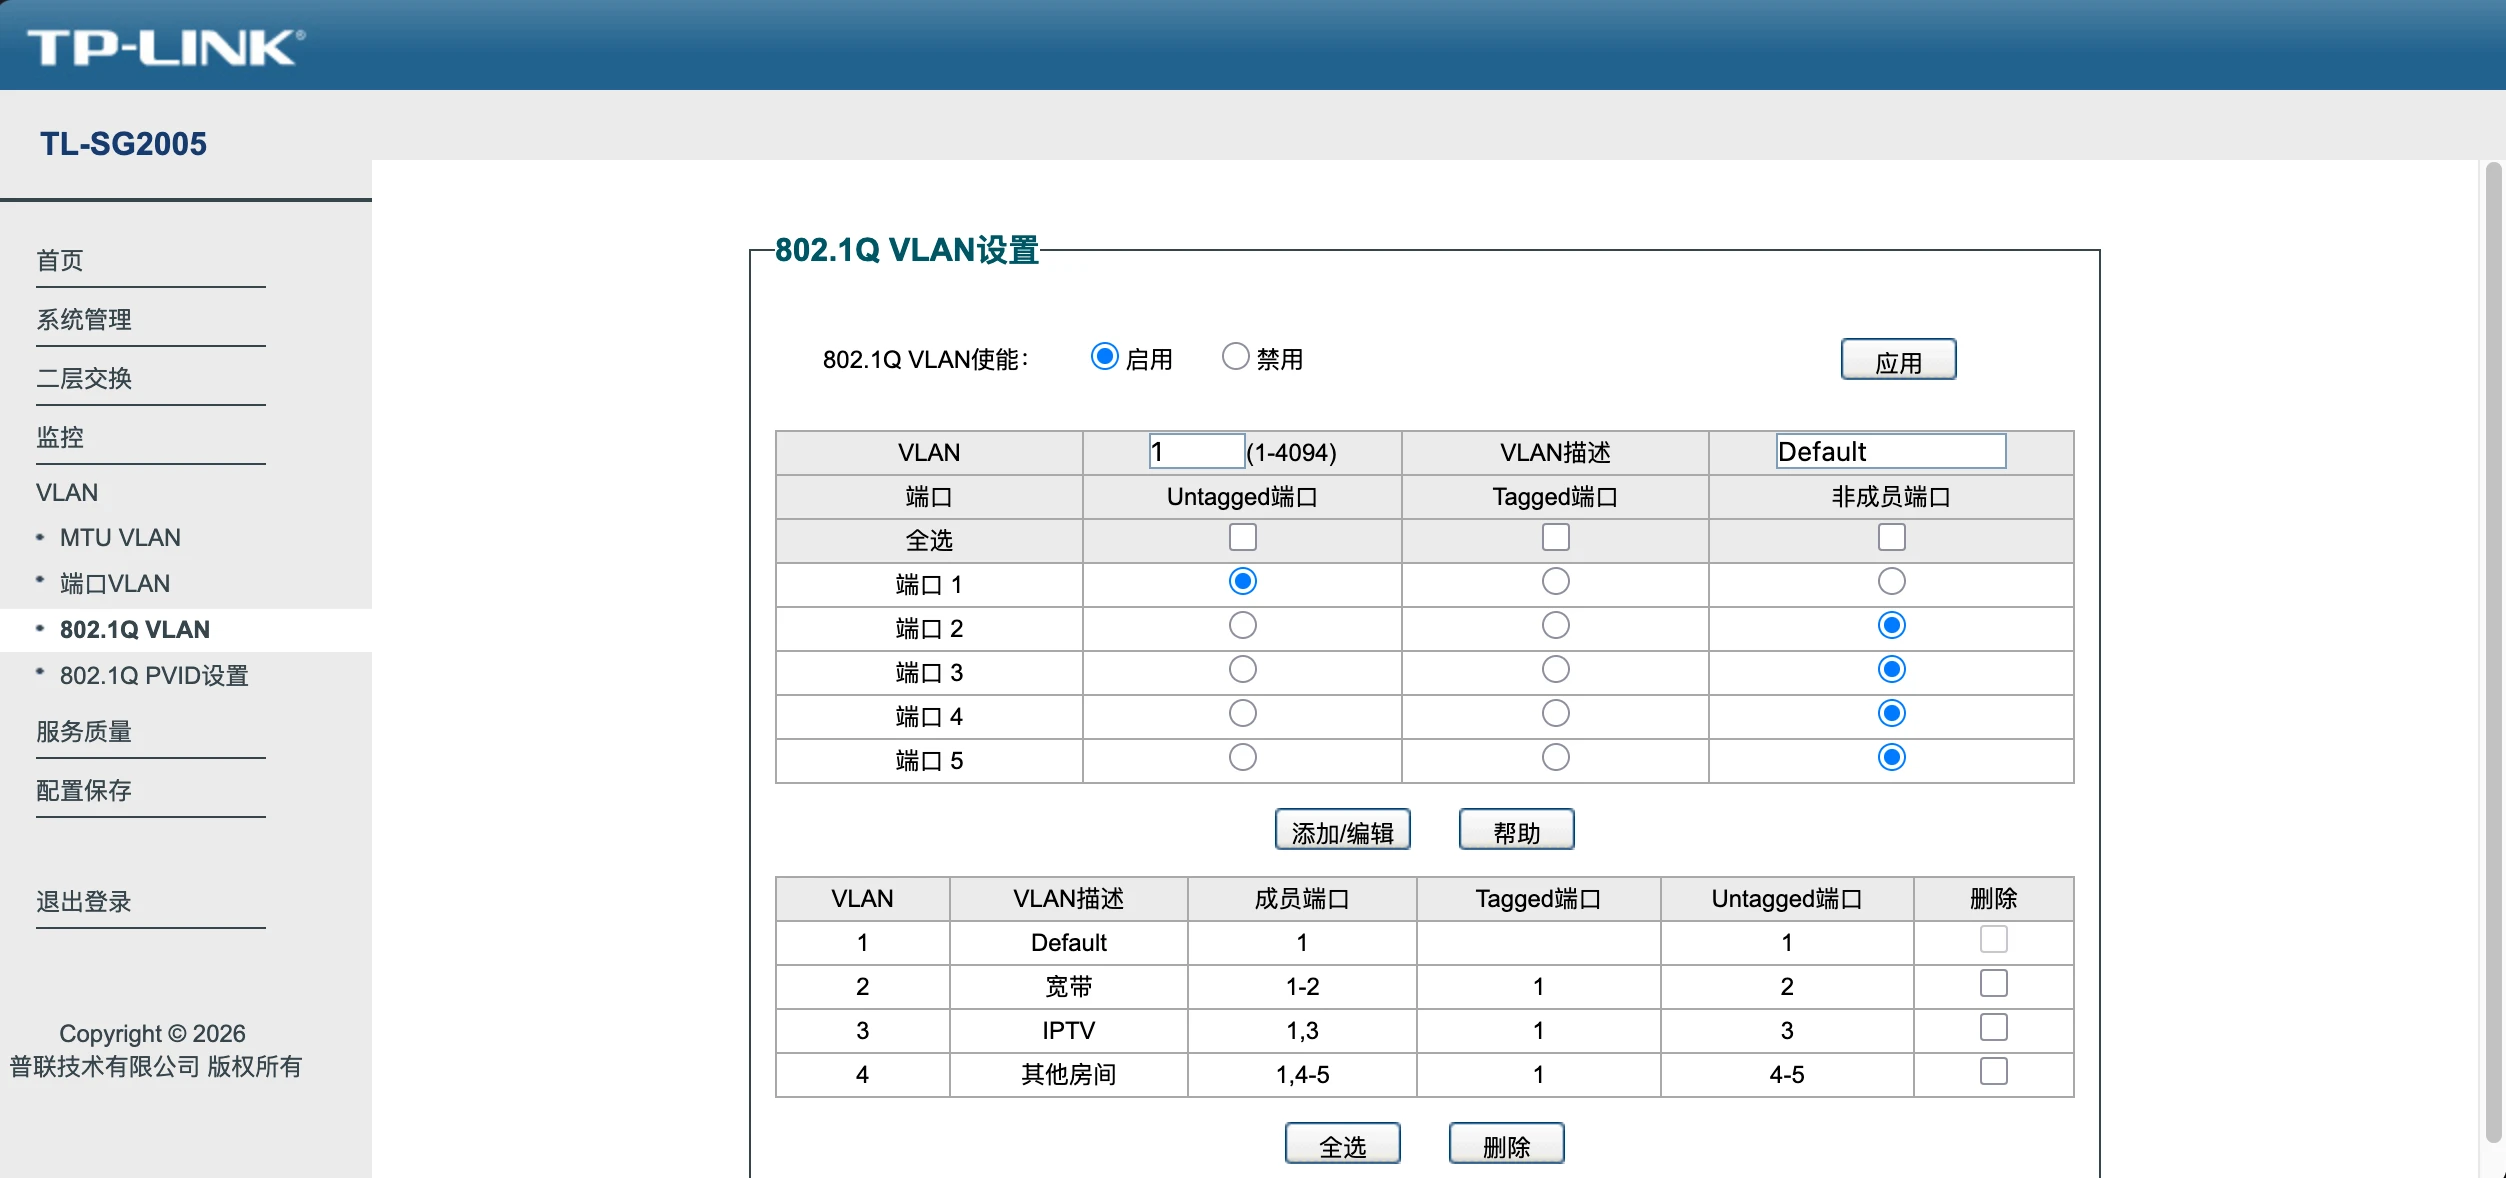The height and width of the screenshot is (1178, 2506).
Task: Click the bottom 全选 button
Action: point(1342,1144)
